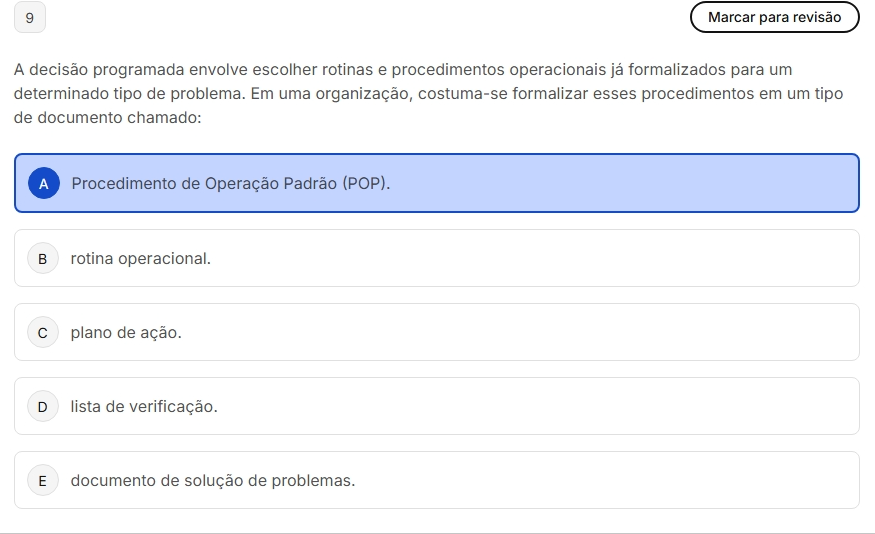Image resolution: width=875 pixels, height=534 pixels.
Task: Select the letter E circle badge
Action: point(42,480)
